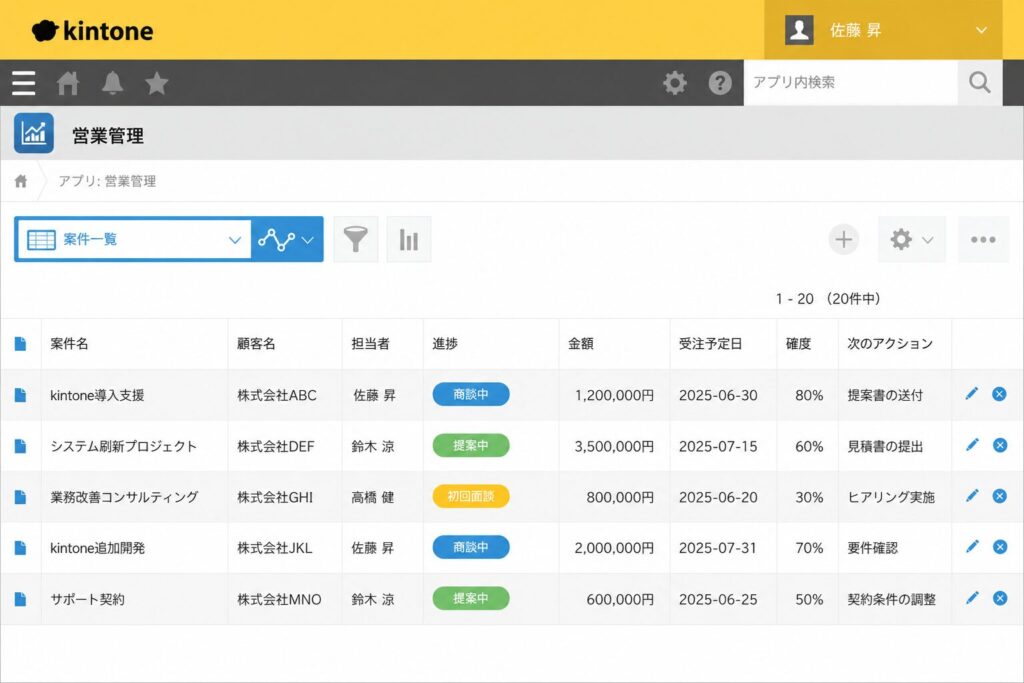1024x683 pixels.
Task: Delete the サポート契約 record
Action: click(x=1000, y=597)
